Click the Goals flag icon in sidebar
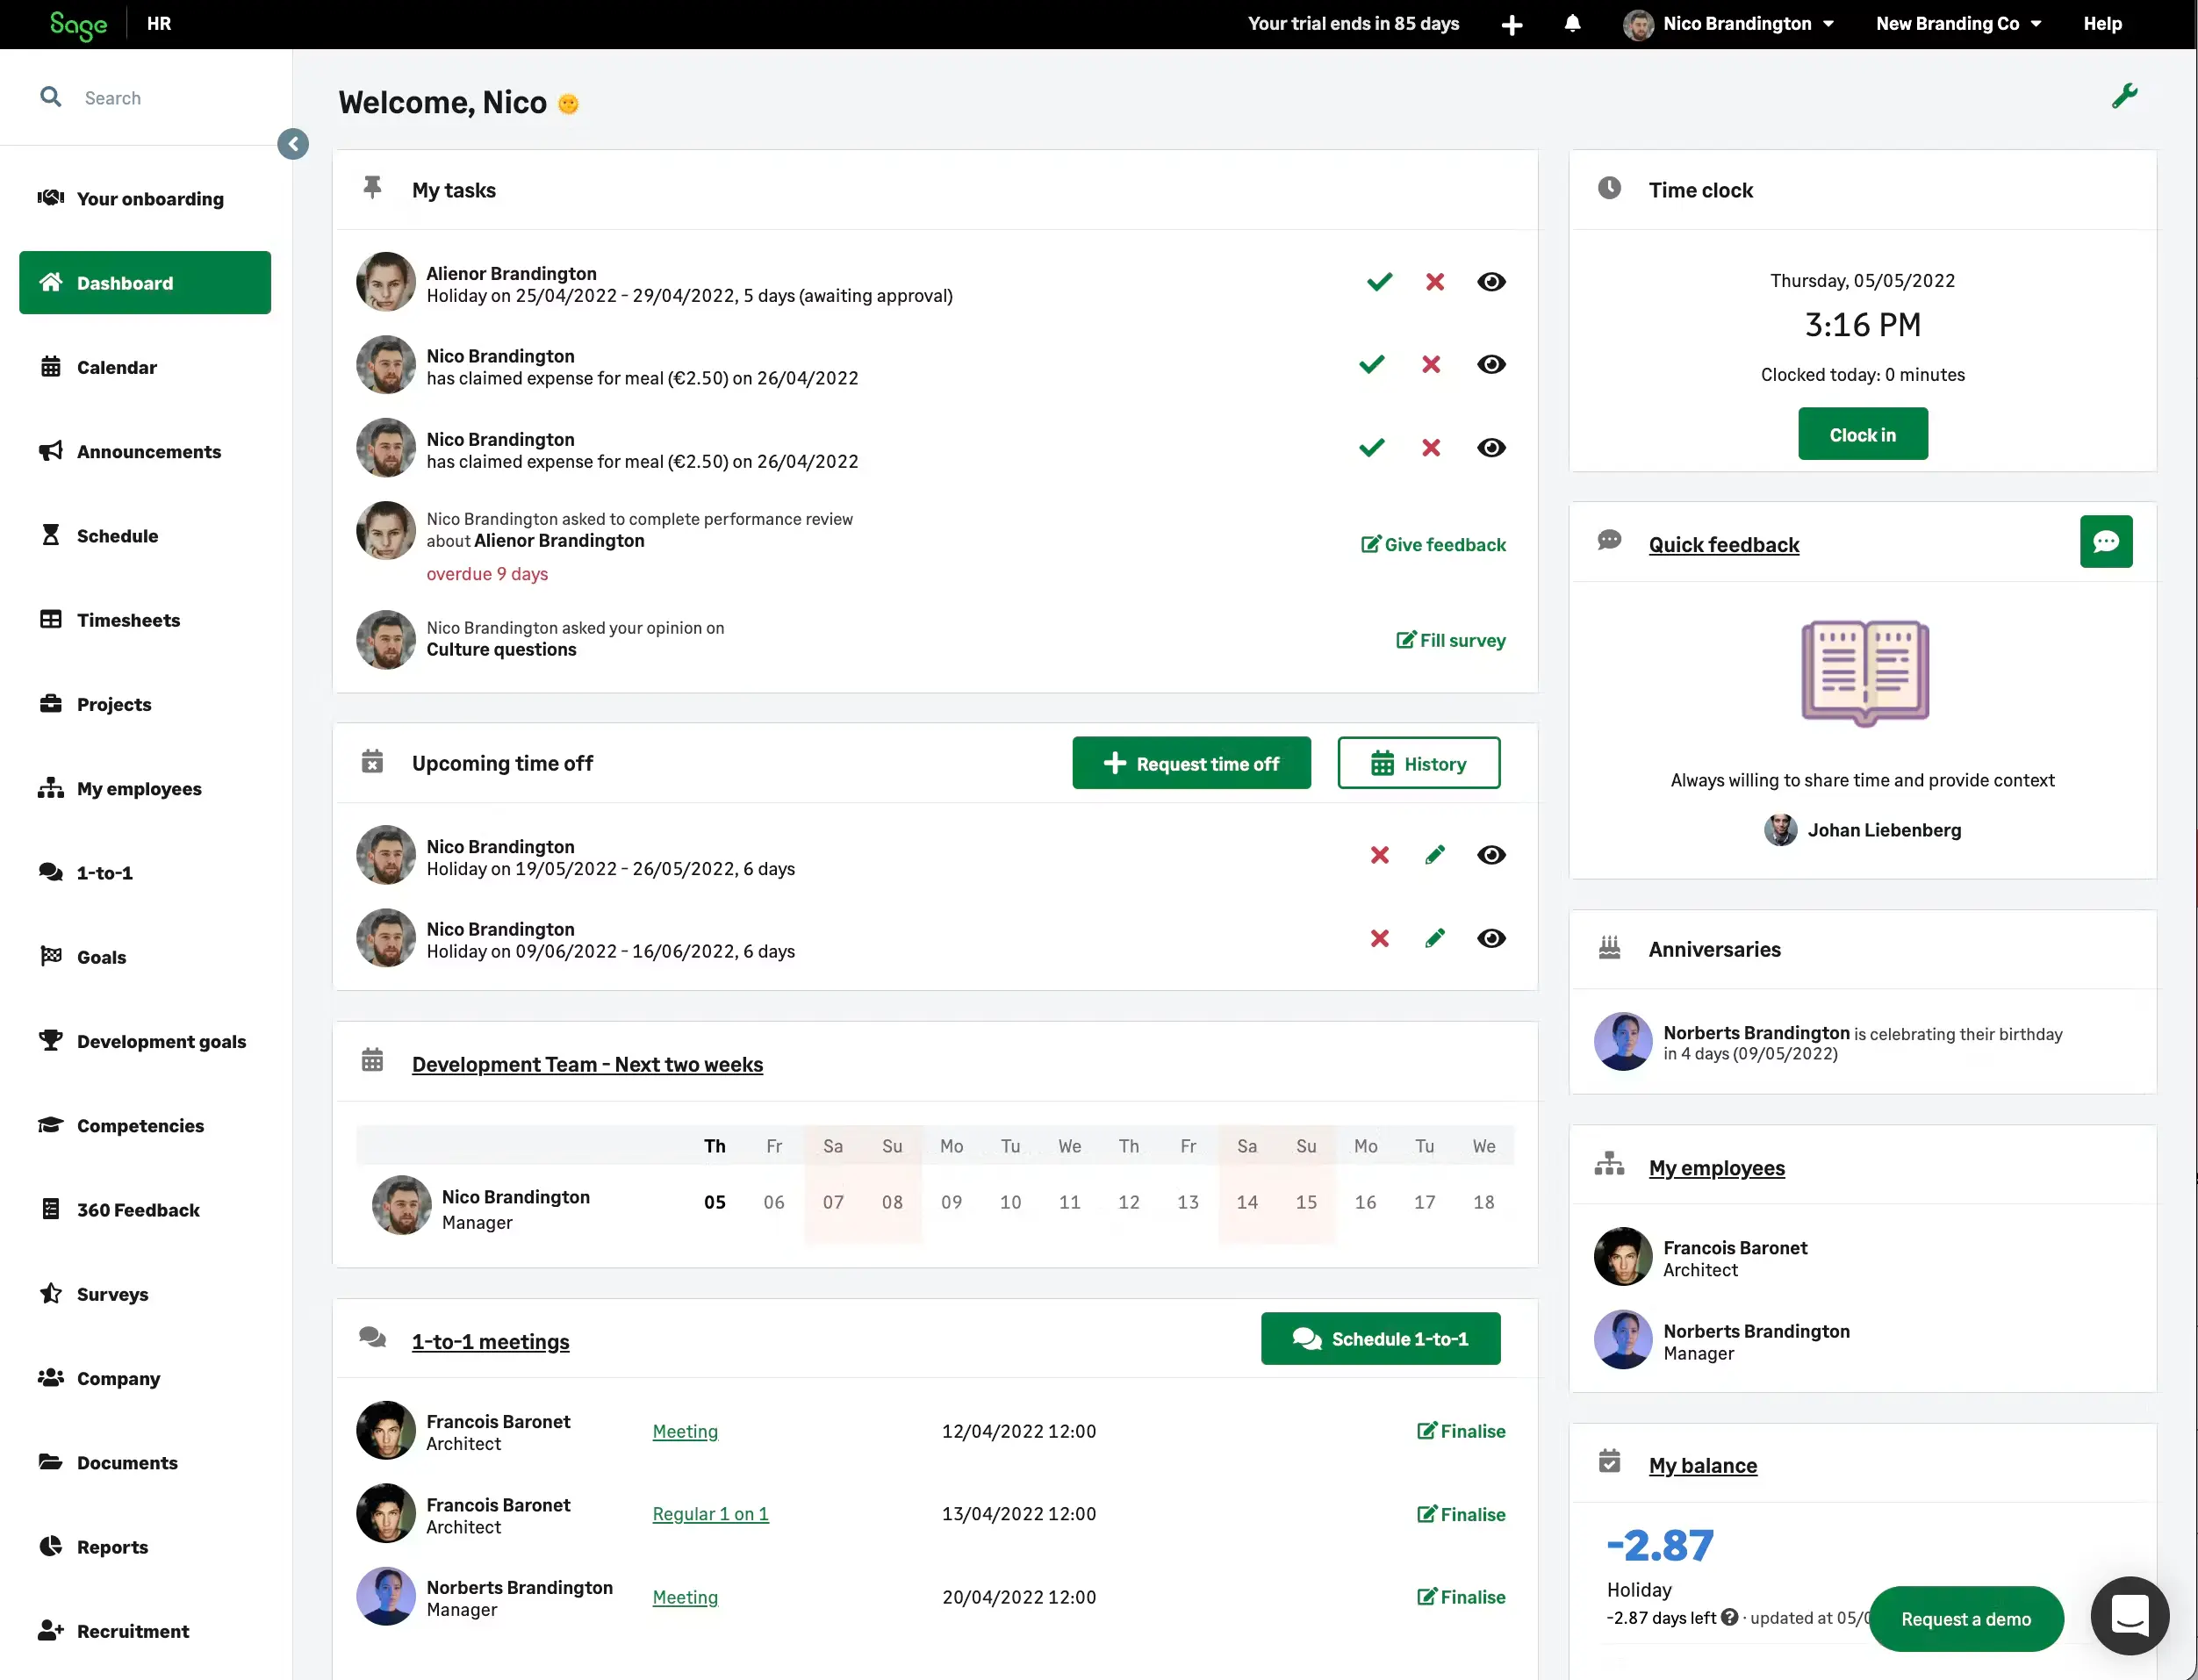 pos(51,957)
